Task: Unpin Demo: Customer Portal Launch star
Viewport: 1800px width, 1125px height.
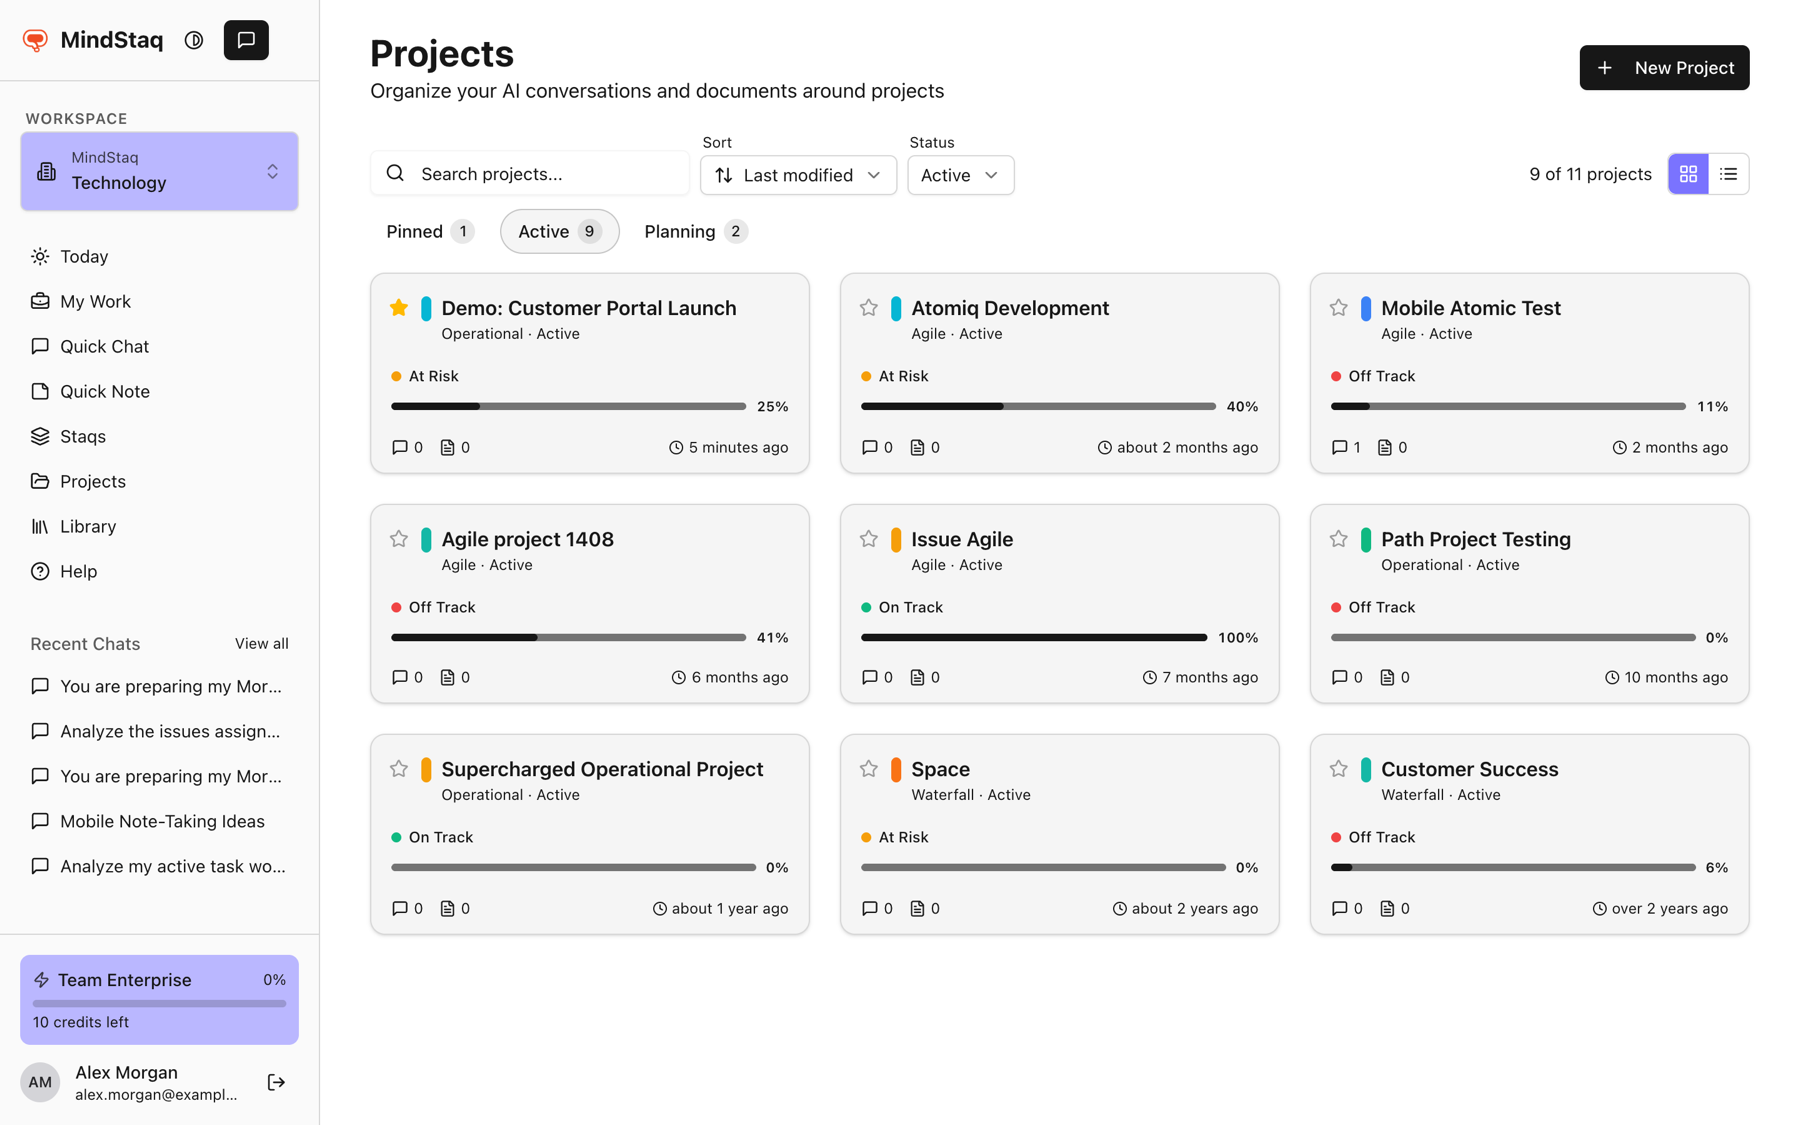Action: pyautogui.click(x=399, y=308)
